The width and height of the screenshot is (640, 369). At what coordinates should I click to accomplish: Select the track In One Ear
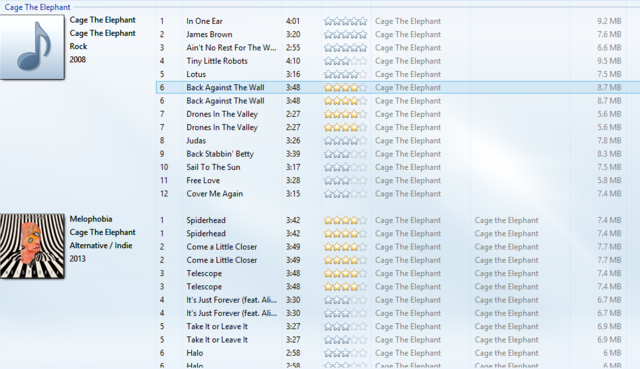click(204, 21)
